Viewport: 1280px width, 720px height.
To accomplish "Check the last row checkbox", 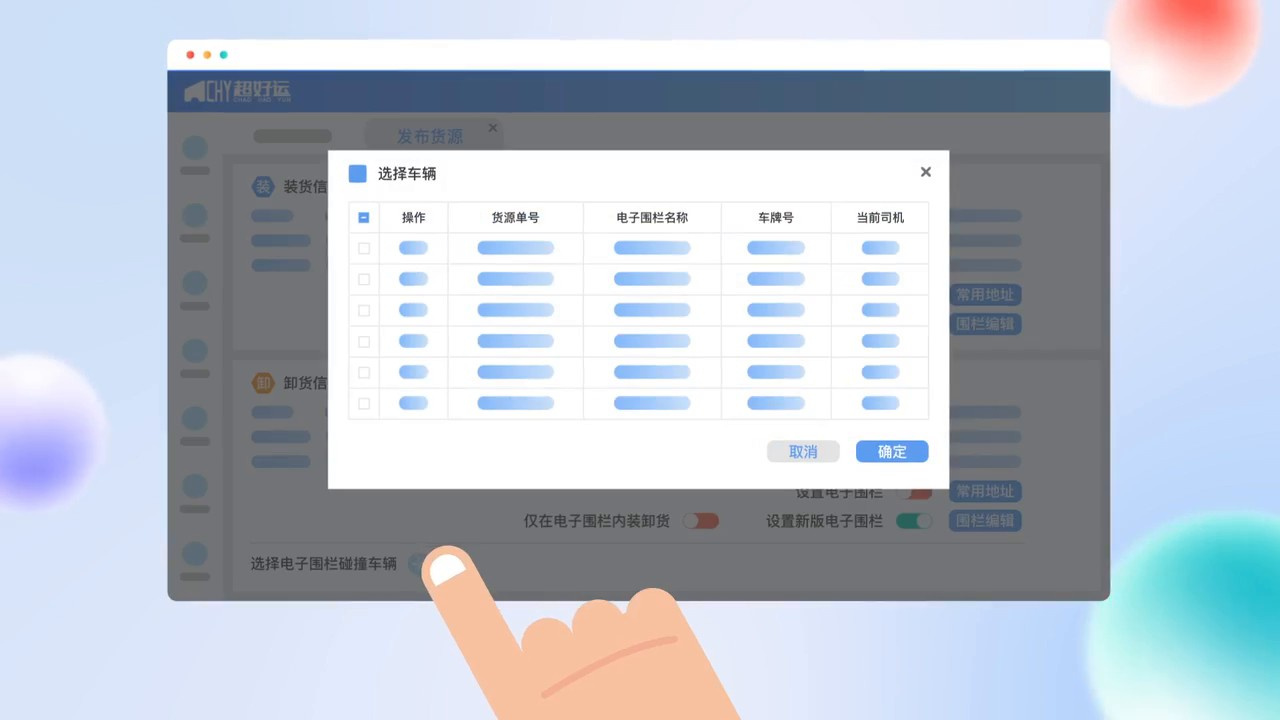I will (x=364, y=404).
